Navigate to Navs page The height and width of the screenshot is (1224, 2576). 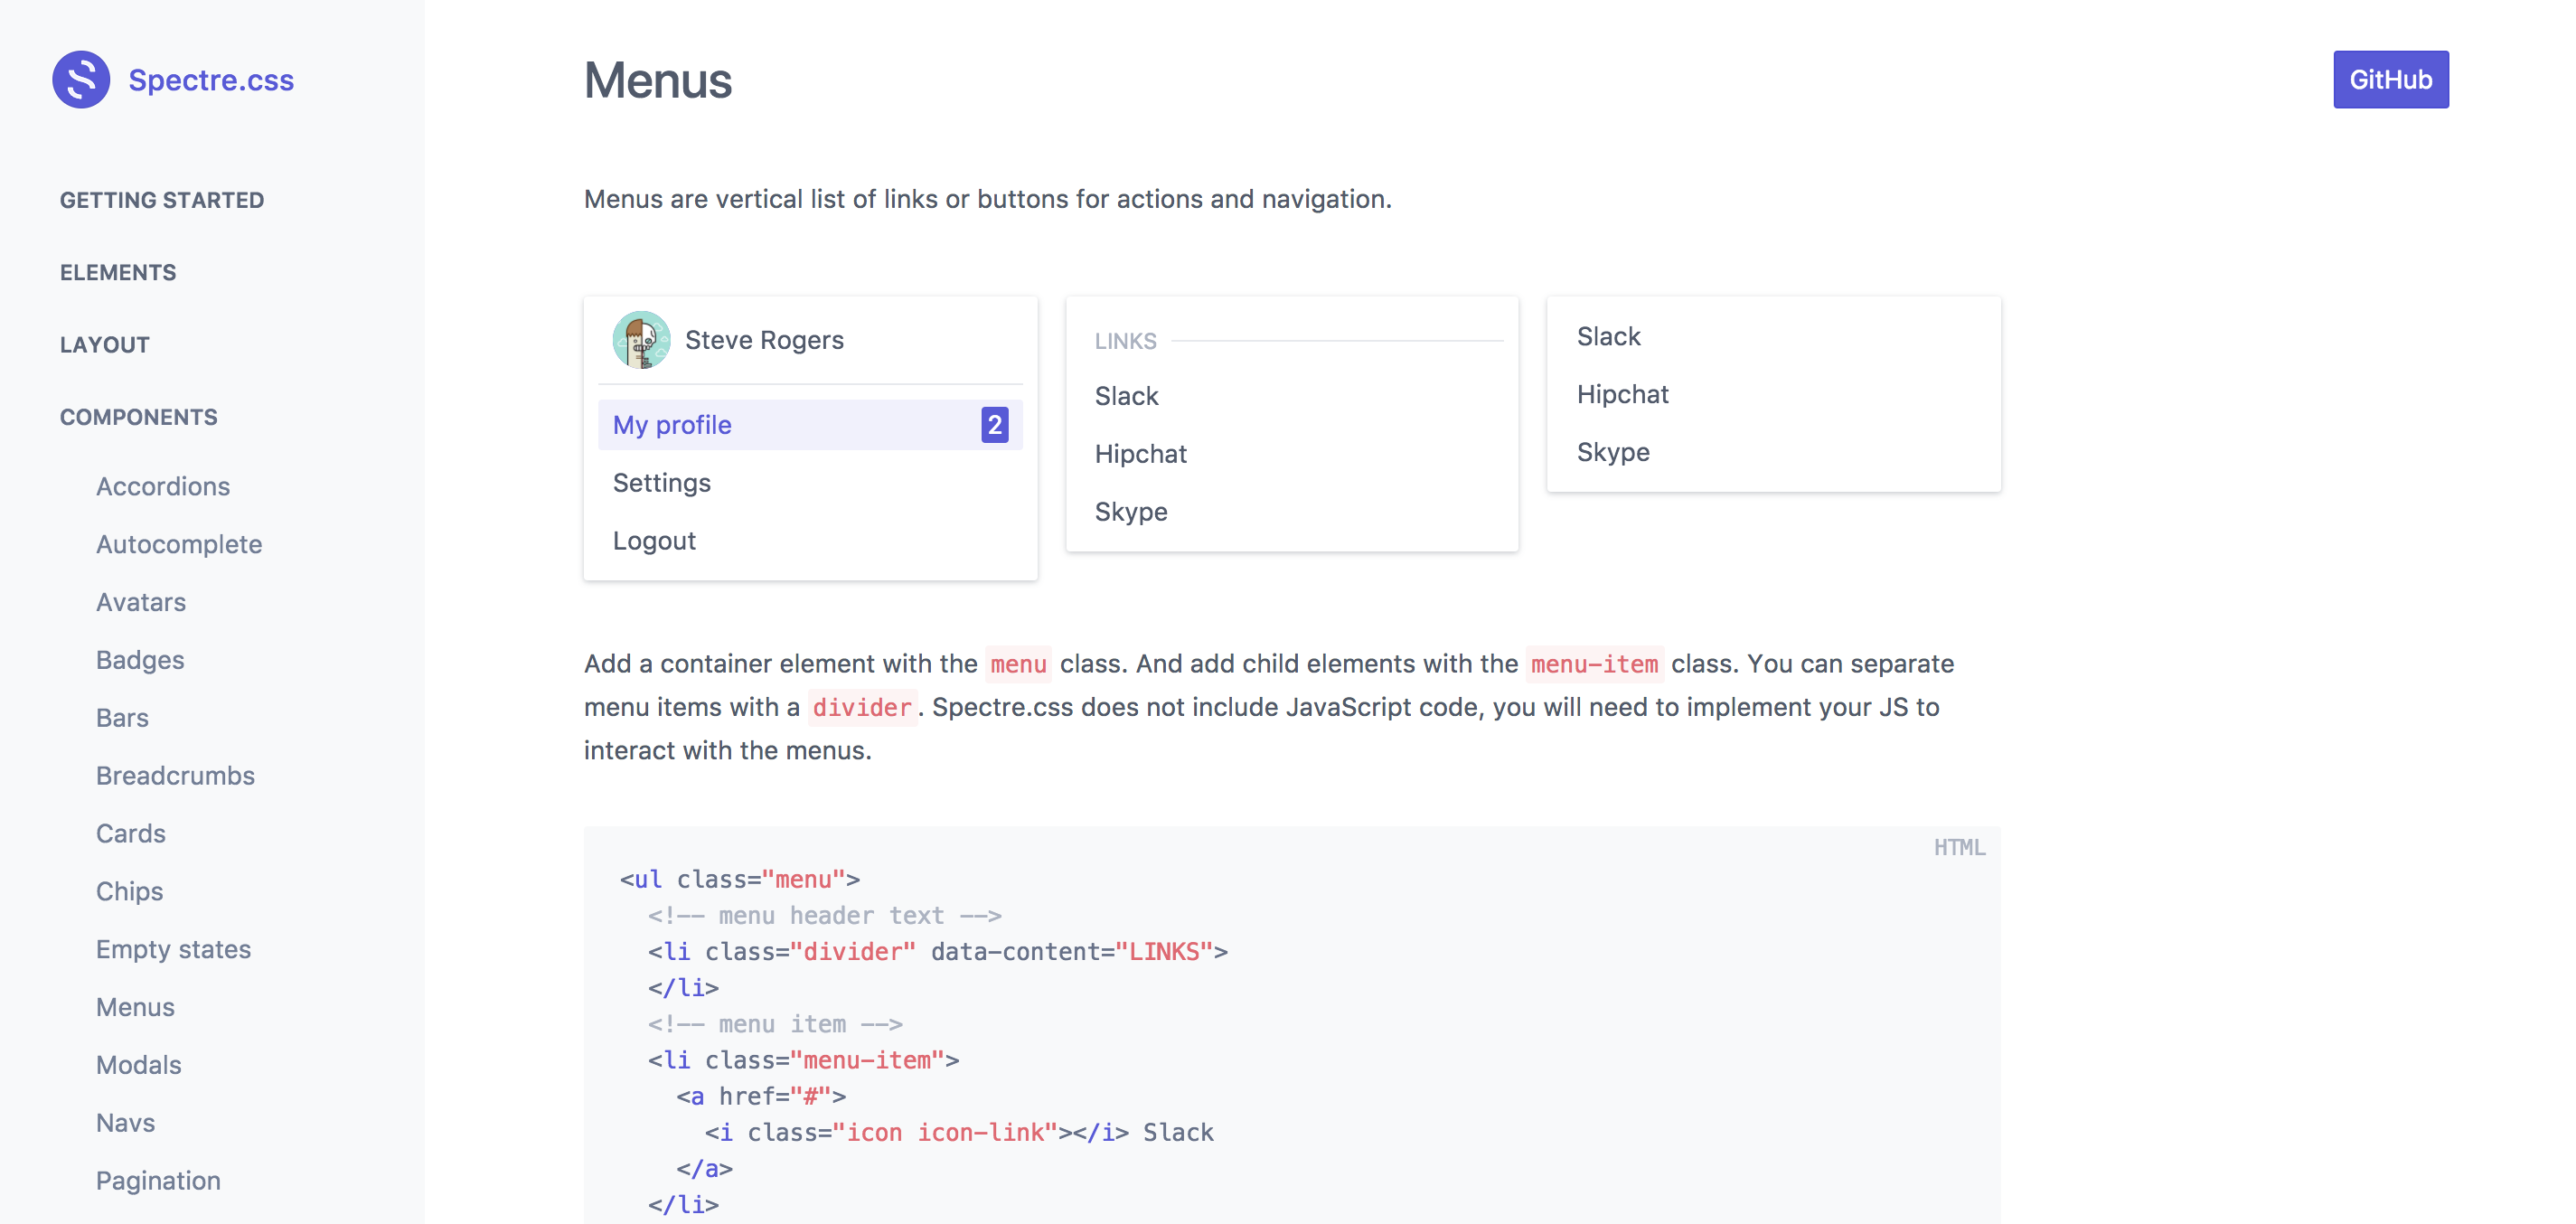(125, 1123)
